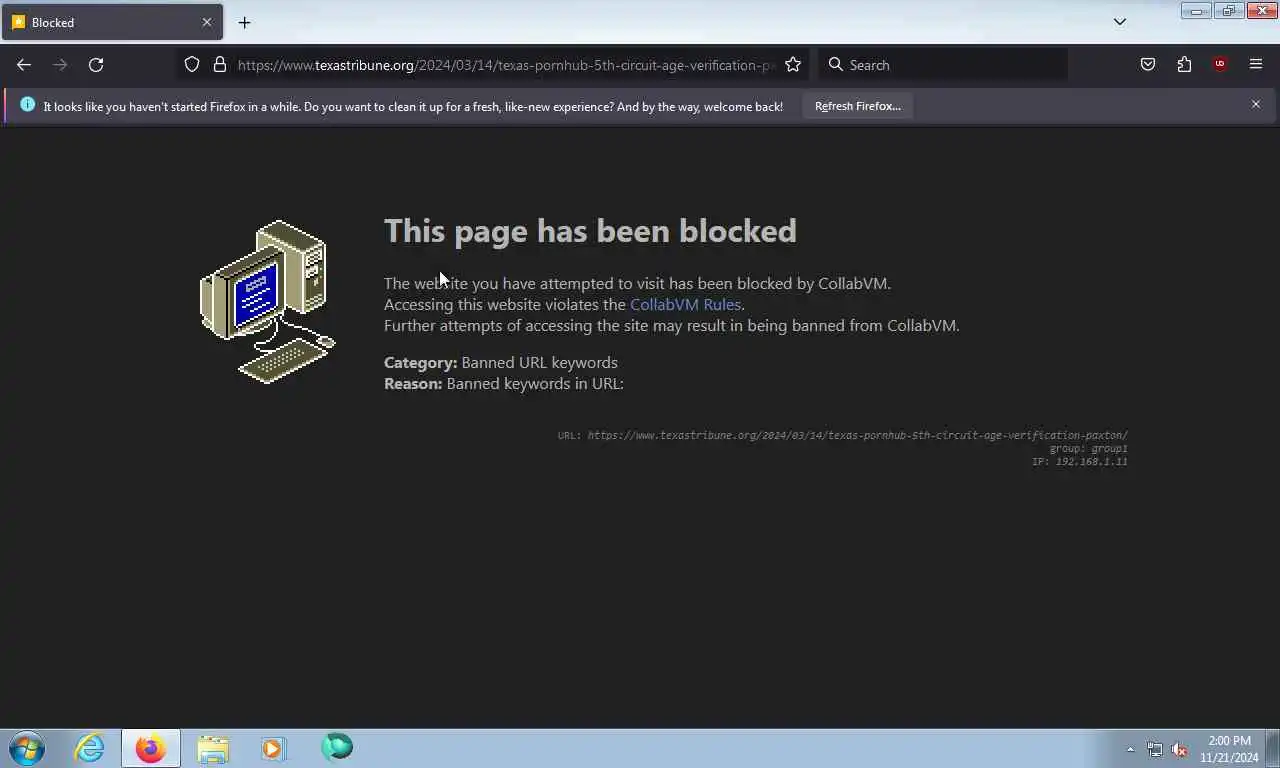Open the CollabVM Rules link

click(x=685, y=304)
